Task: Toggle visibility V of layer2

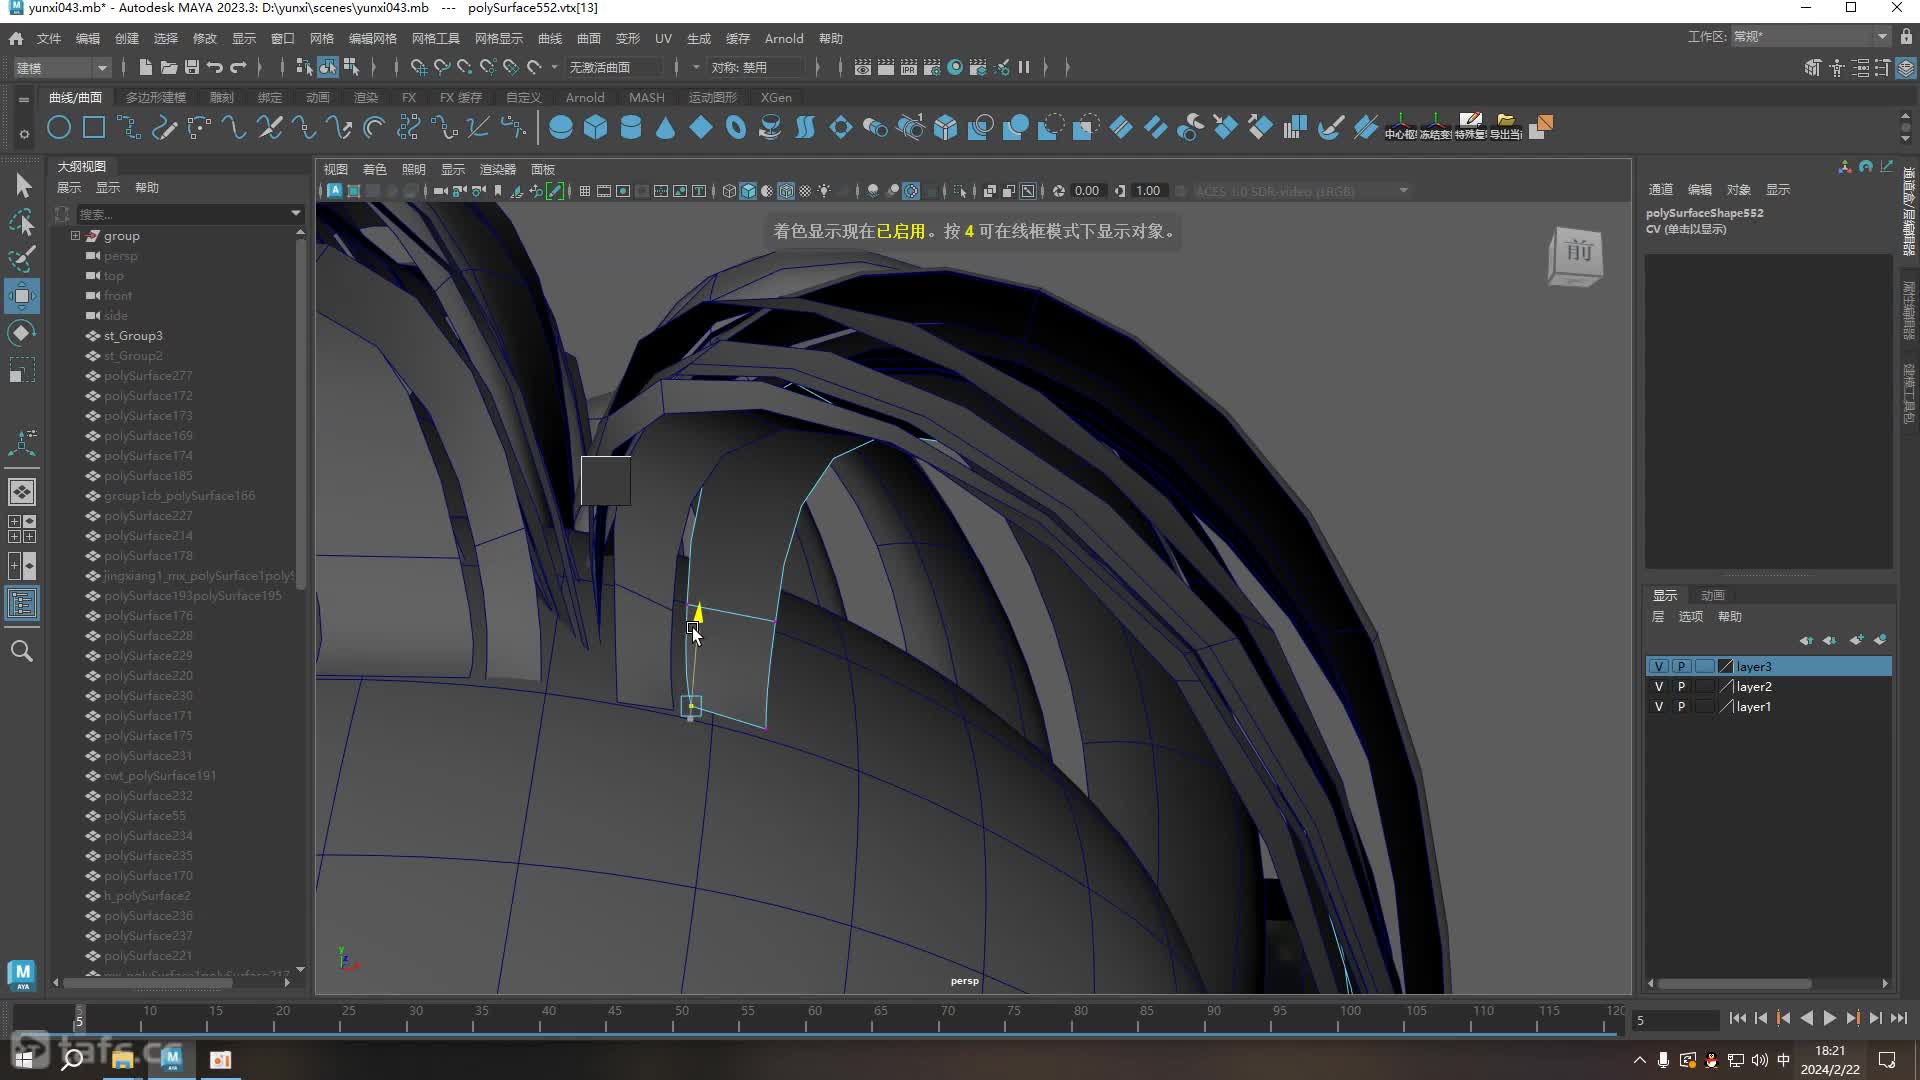Action: [x=1659, y=687]
